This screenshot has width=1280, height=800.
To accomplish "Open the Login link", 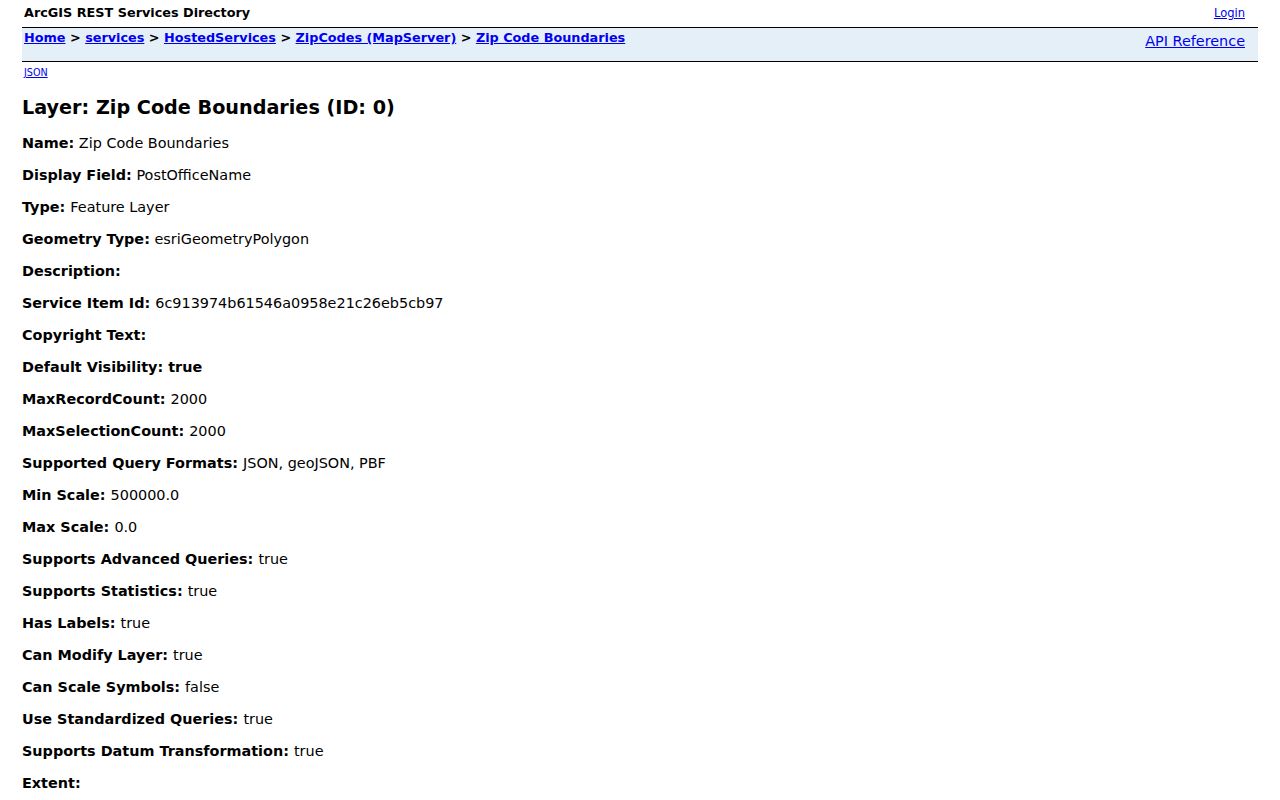I will pyautogui.click(x=1229, y=13).
